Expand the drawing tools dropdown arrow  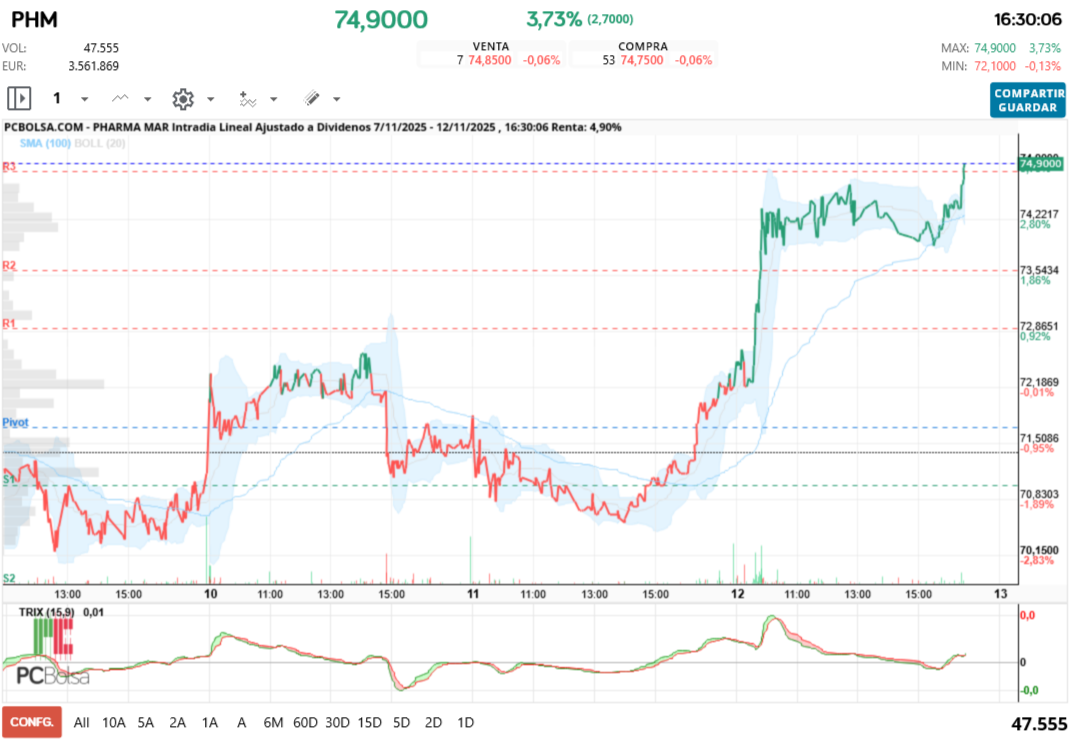(x=335, y=98)
